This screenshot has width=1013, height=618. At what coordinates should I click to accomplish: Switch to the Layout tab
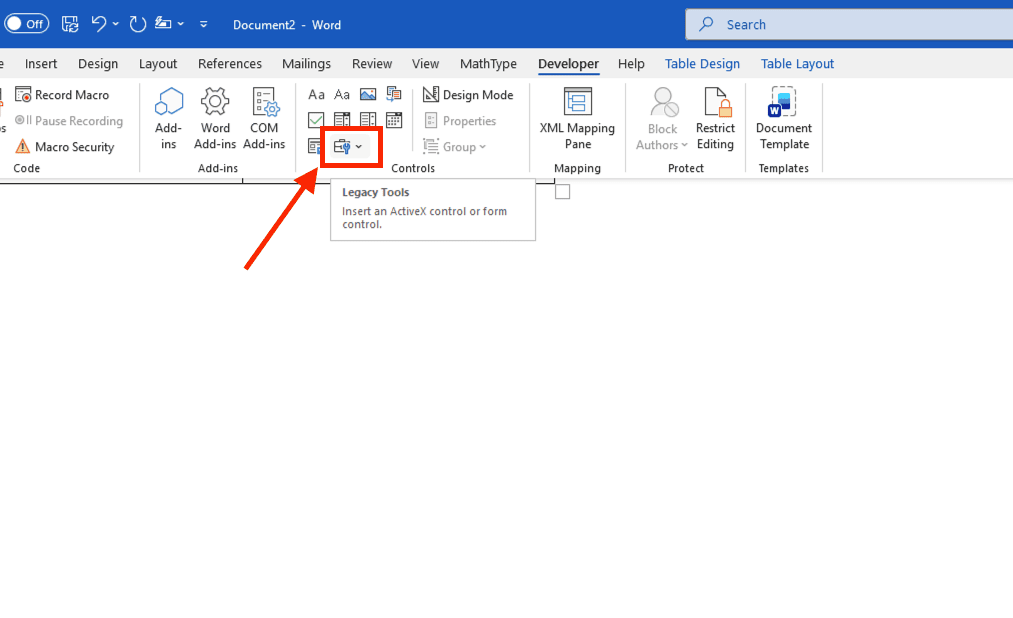158,64
